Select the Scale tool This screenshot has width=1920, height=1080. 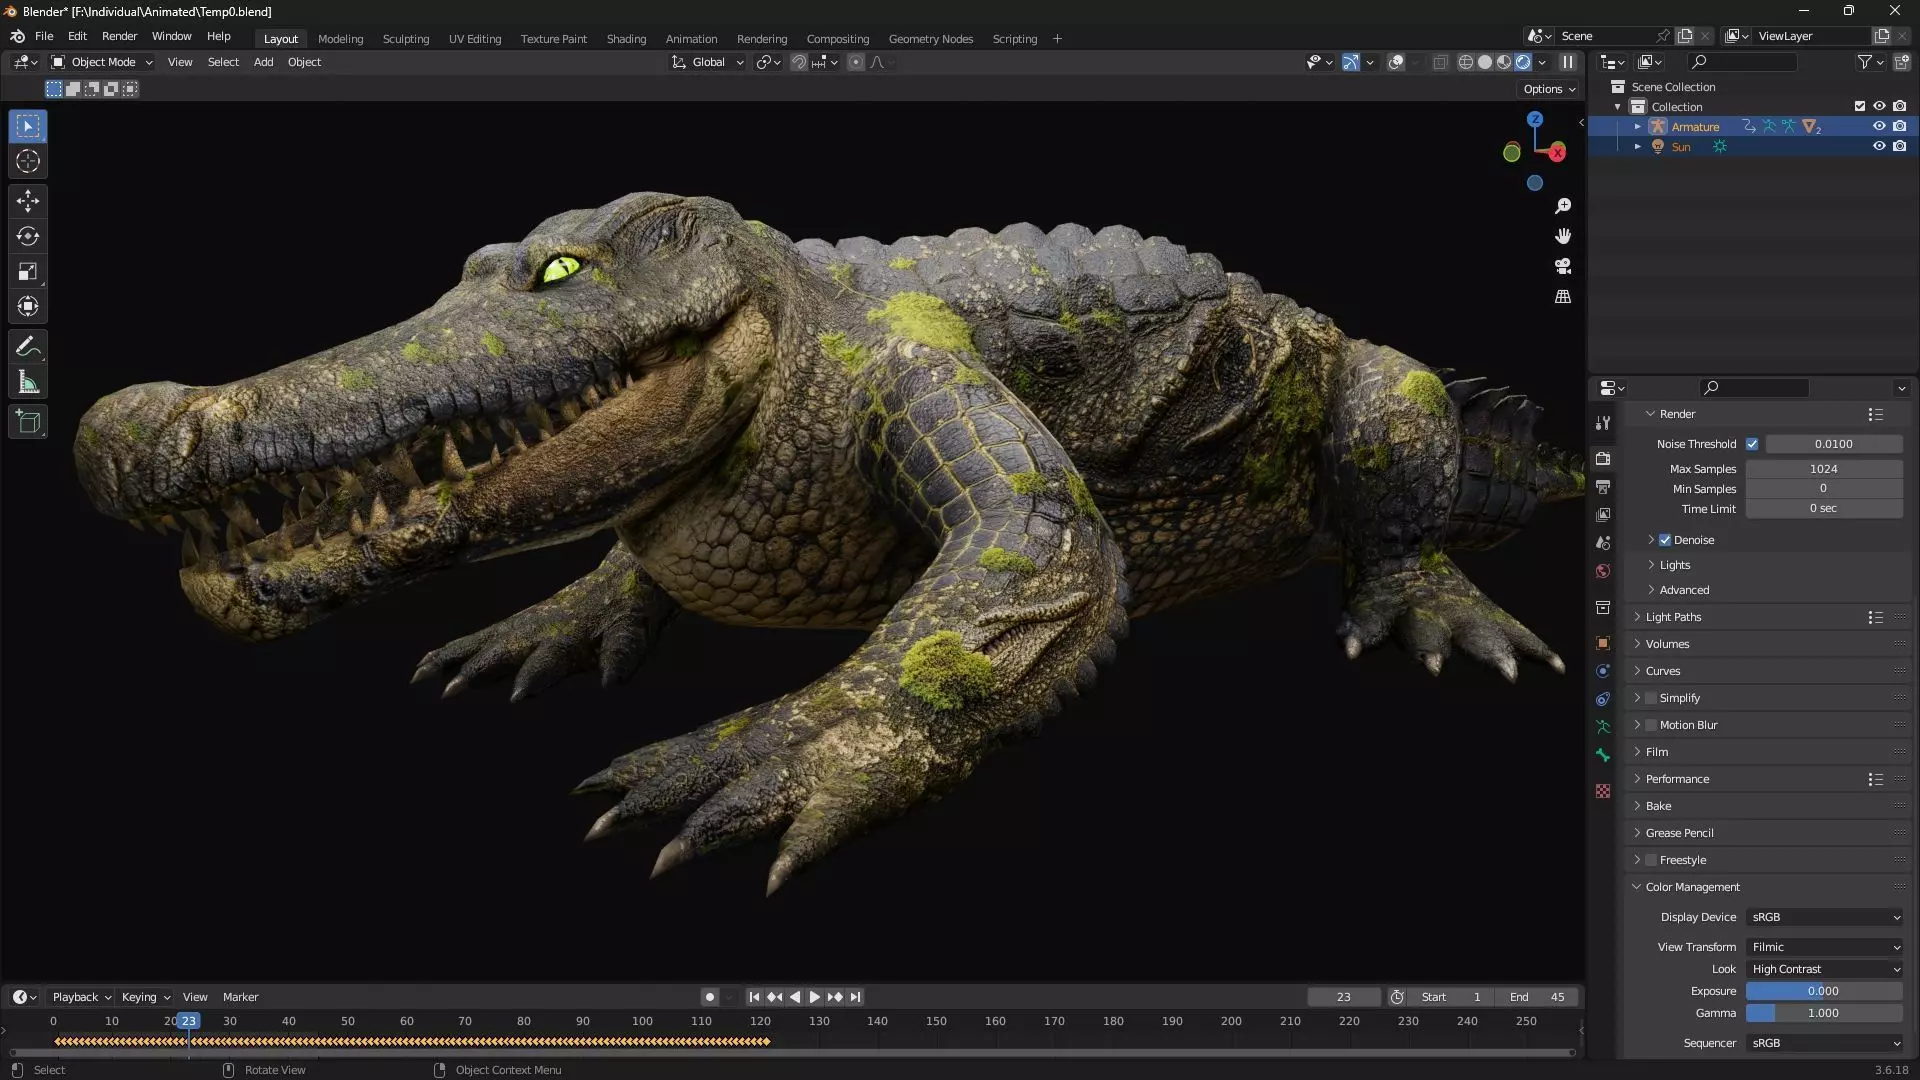28,271
